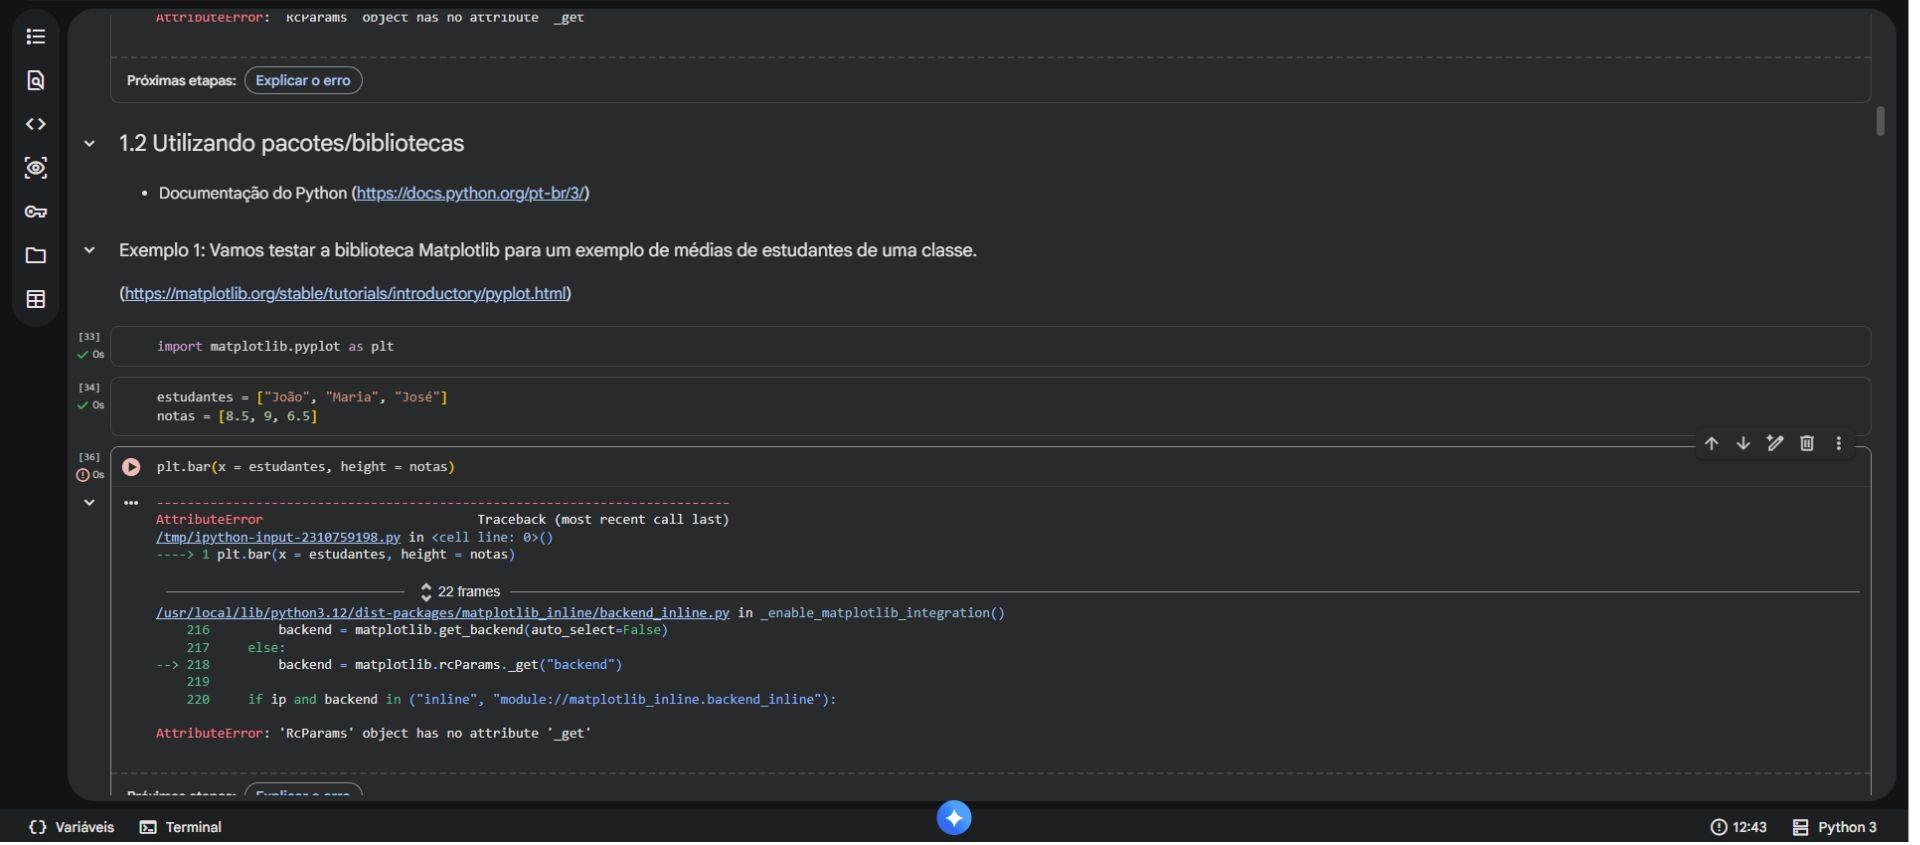Open the cell's three-dot more options menu
Image resolution: width=1920 pixels, height=845 pixels.
coord(1838,444)
